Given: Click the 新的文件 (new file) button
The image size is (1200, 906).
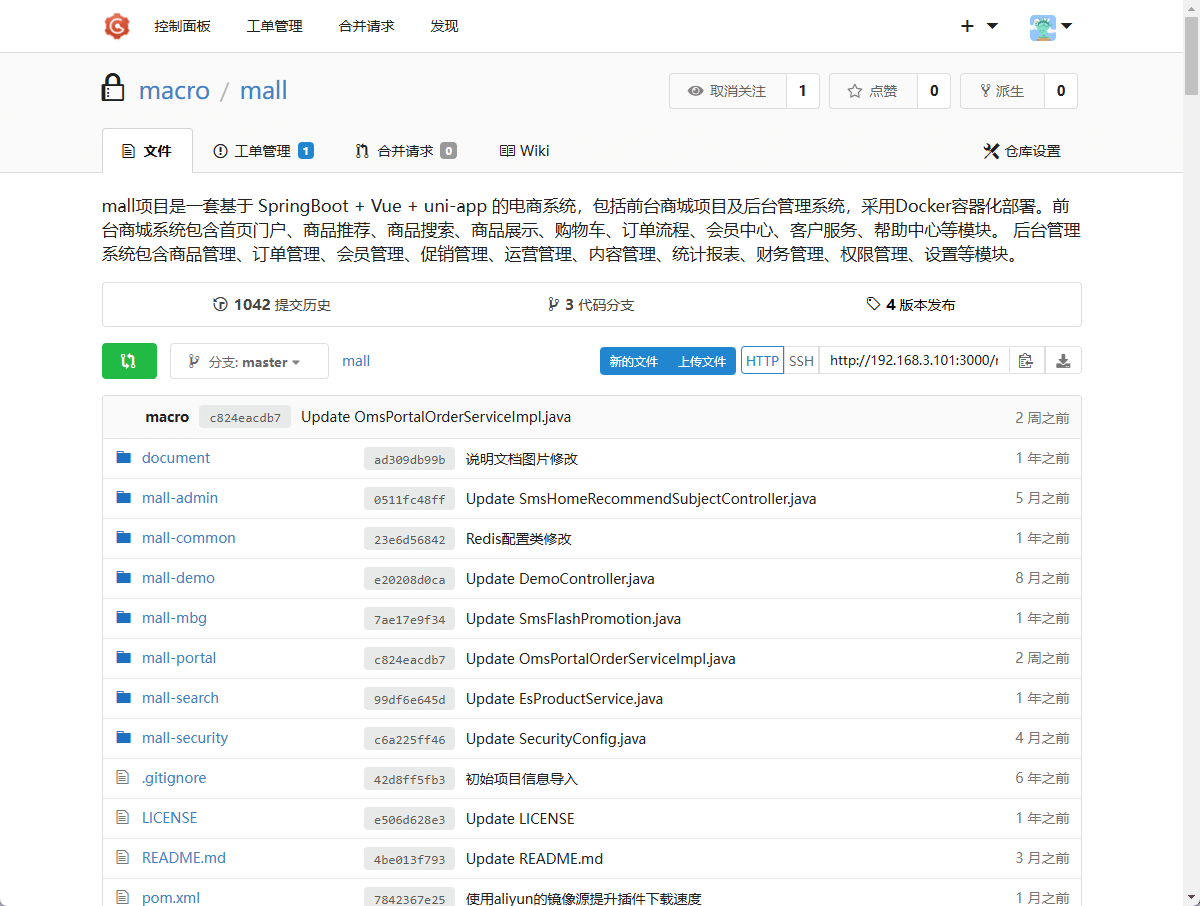Looking at the screenshot, I should pyautogui.click(x=633, y=361).
